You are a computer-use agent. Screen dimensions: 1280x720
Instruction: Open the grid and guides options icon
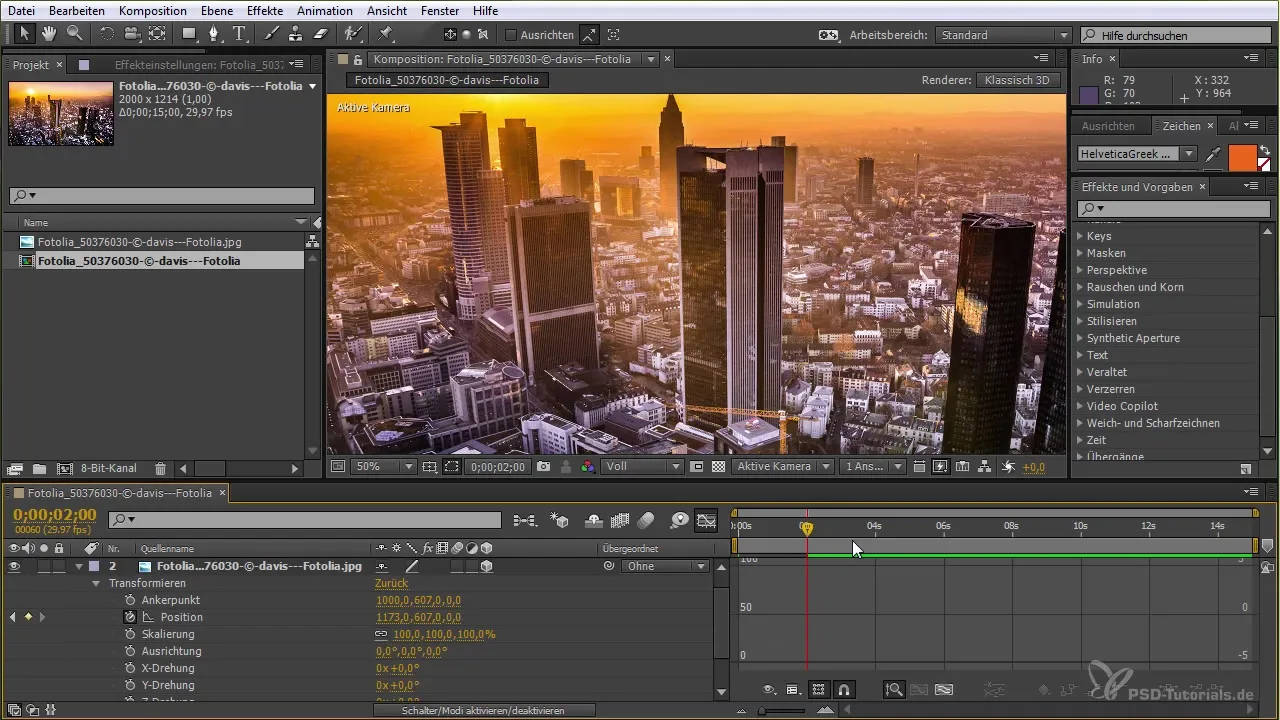(429, 466)
